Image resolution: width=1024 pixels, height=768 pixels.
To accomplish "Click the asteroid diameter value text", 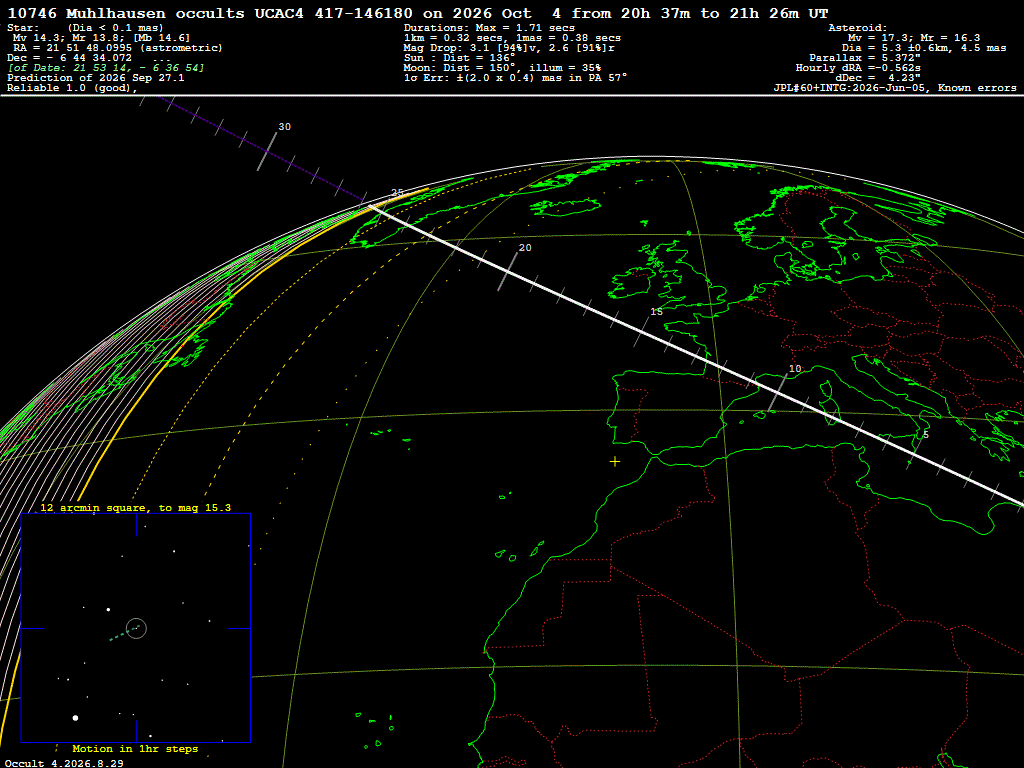I will point(923,48).
